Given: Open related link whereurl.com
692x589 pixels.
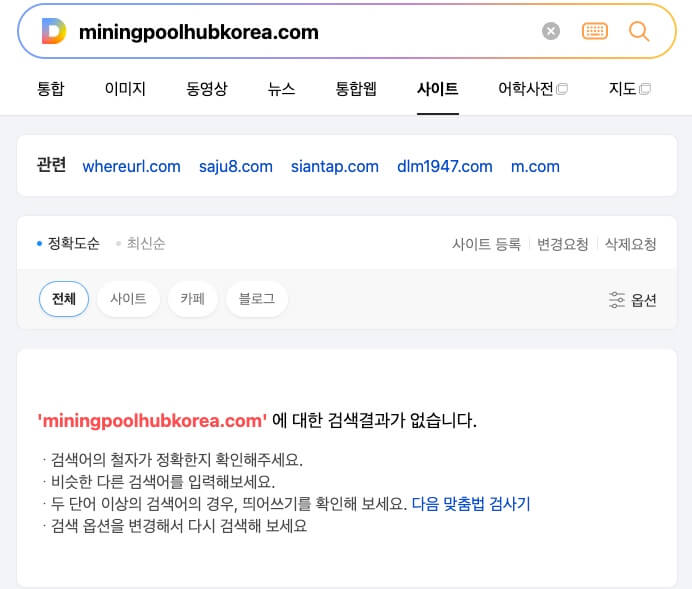Looking at the screenshot, I should click(x=132, y=166).
